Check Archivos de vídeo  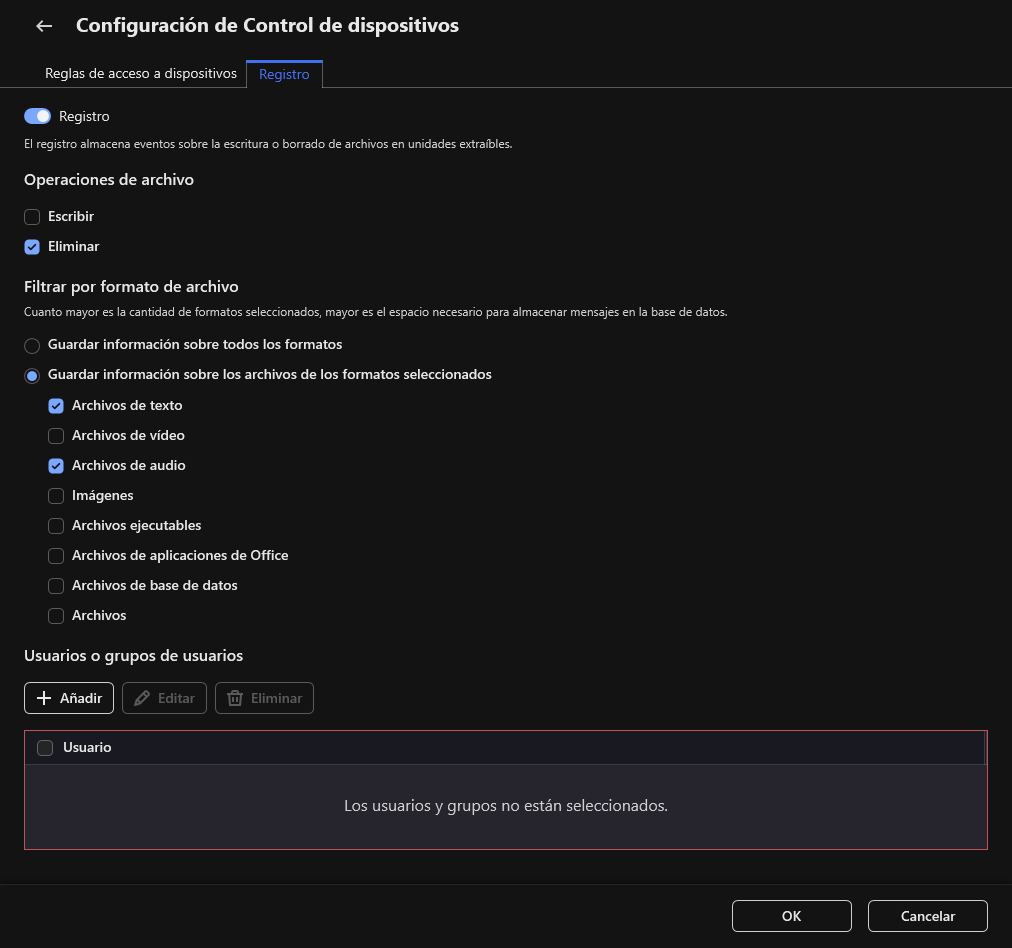tap(56, 435)
